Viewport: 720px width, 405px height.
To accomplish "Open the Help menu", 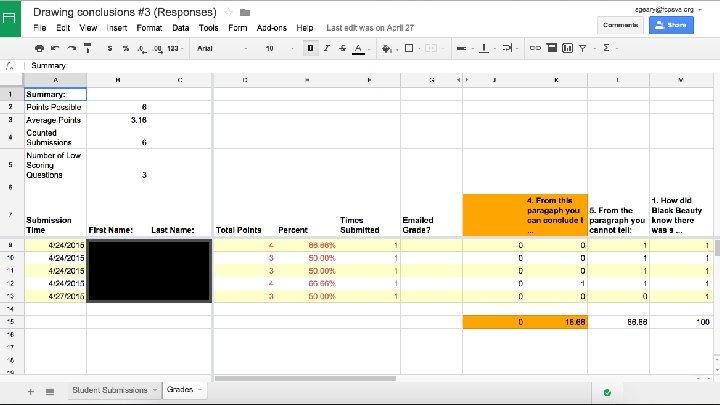I will (304, 28).
